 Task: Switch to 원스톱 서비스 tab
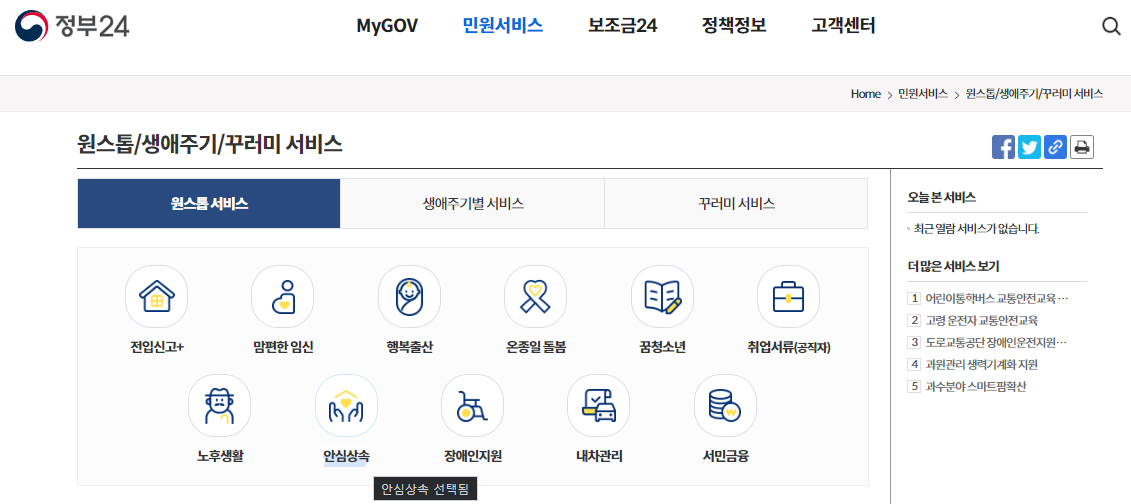tap(209, 203)
